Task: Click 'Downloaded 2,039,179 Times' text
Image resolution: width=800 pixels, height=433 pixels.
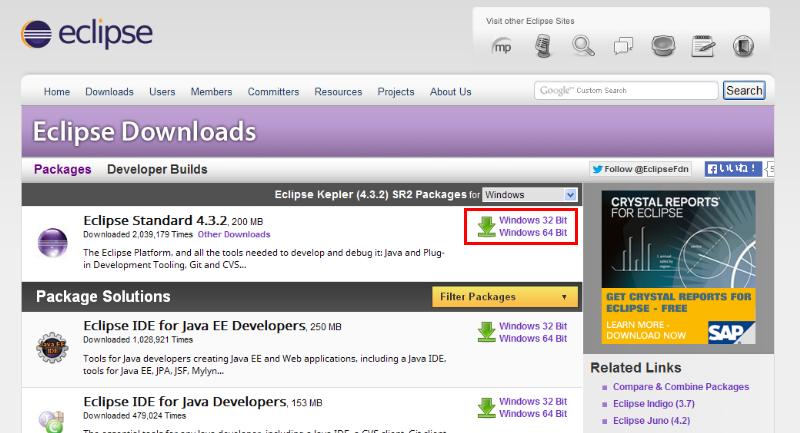Action: click(x=138, y=235)
